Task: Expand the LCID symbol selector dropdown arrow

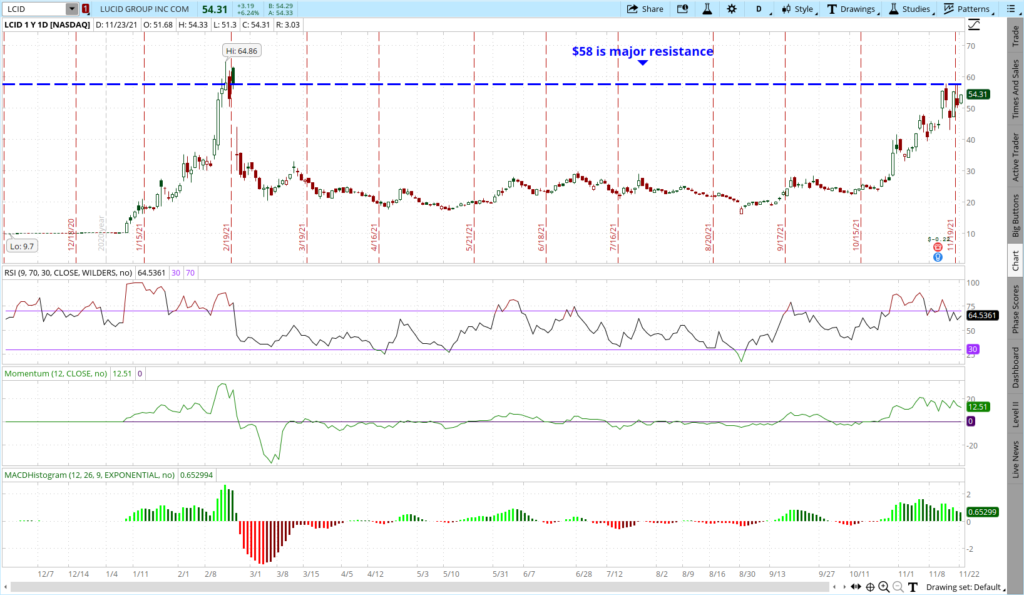Action: 72,9
